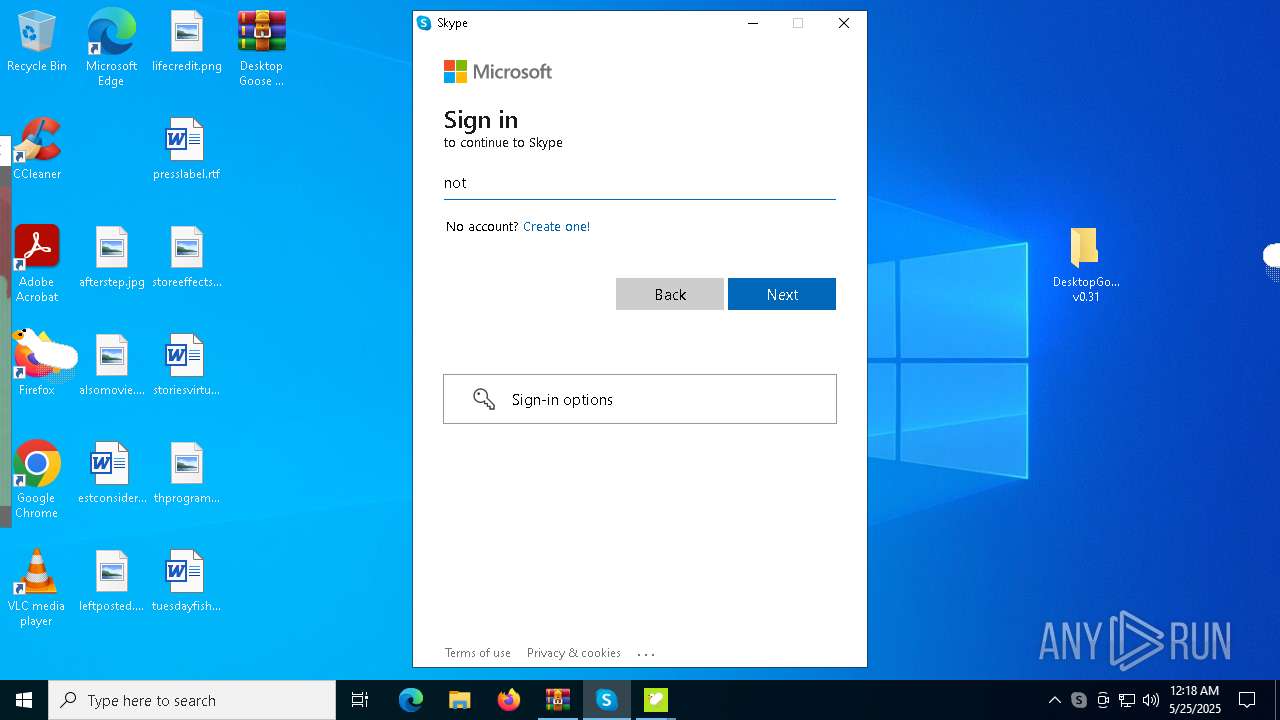Show hidden tray icons chevron

coord(1055,700)
